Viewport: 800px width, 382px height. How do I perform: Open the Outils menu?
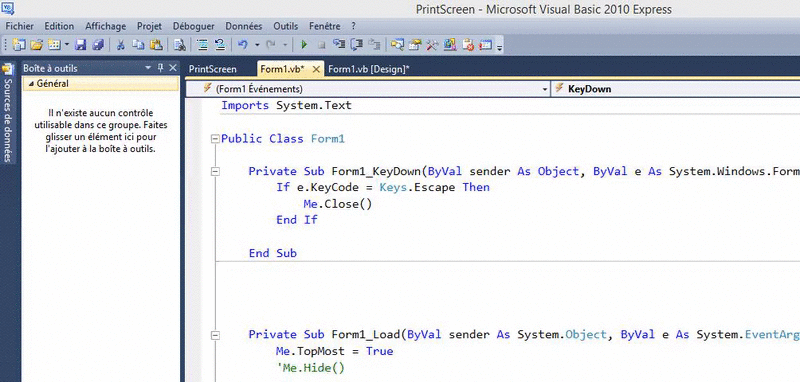(286, 26)
